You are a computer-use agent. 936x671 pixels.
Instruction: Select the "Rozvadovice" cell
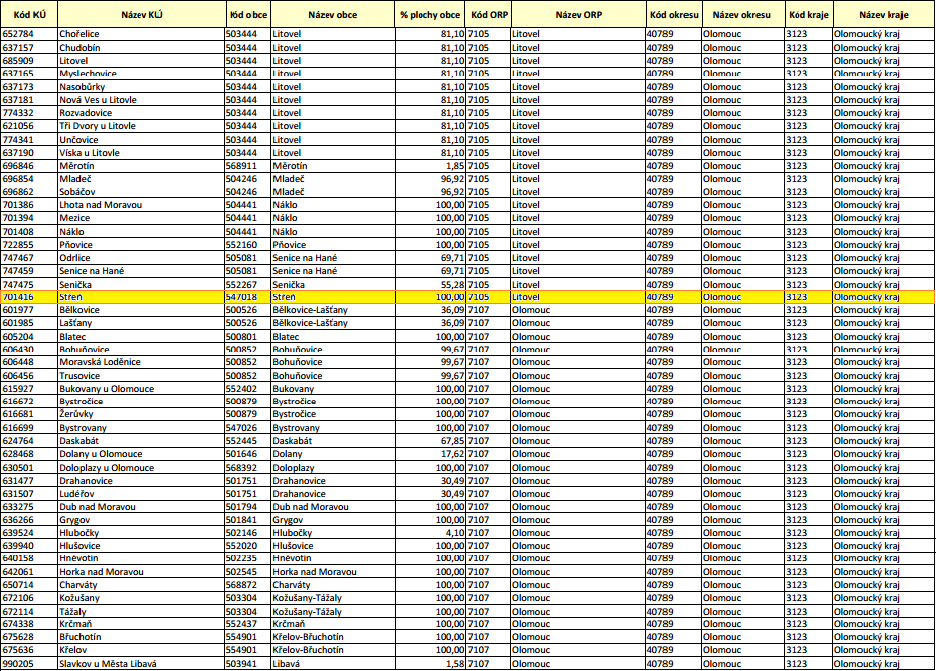coord(141,113)
